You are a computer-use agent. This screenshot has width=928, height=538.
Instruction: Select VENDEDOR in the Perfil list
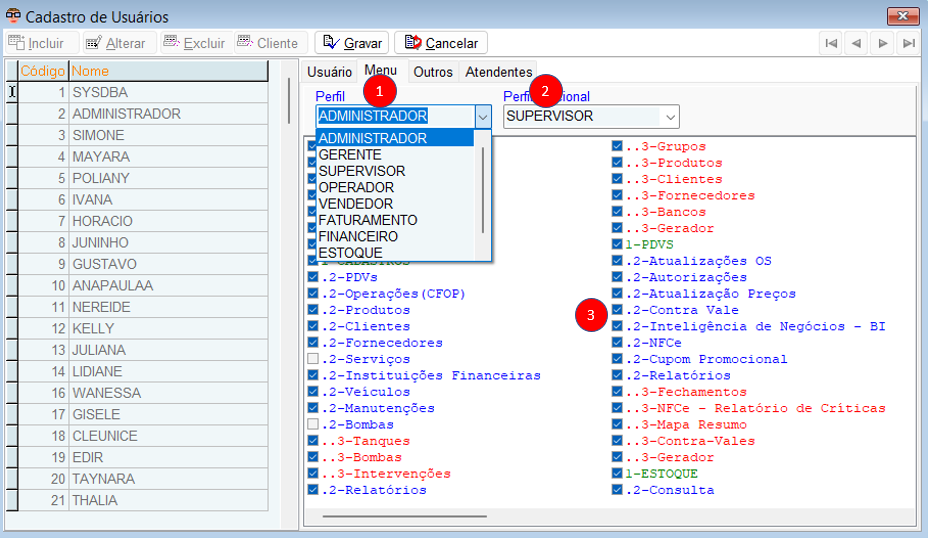395,204
